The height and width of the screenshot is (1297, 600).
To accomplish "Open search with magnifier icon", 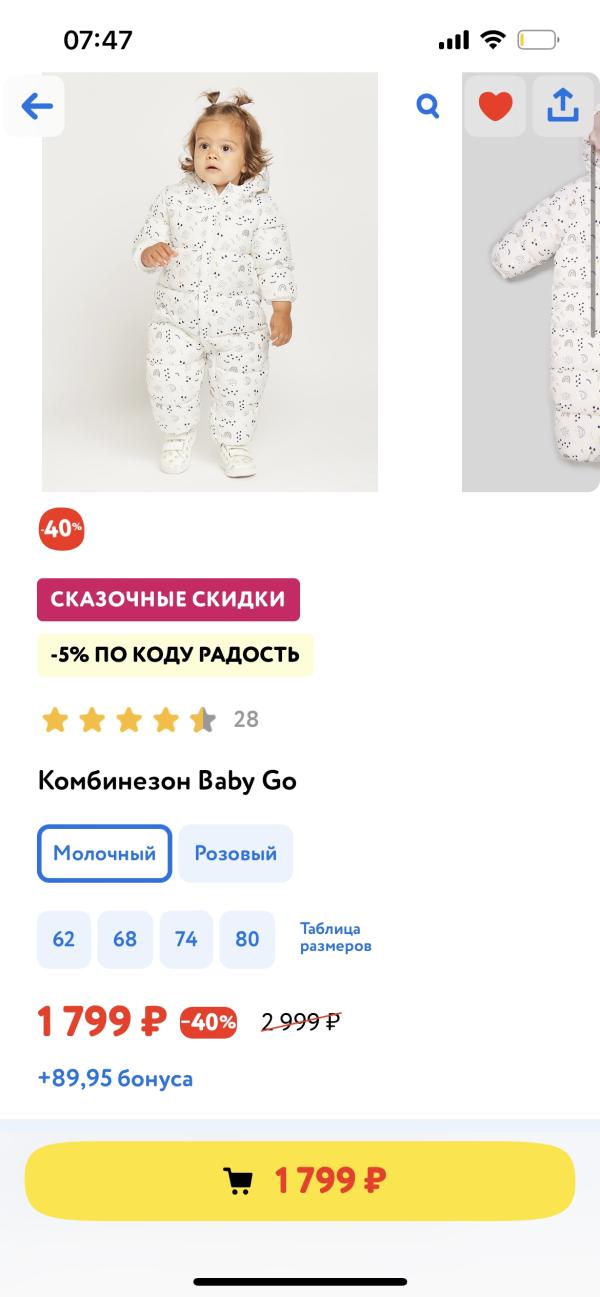I will (x=428, y=106).
